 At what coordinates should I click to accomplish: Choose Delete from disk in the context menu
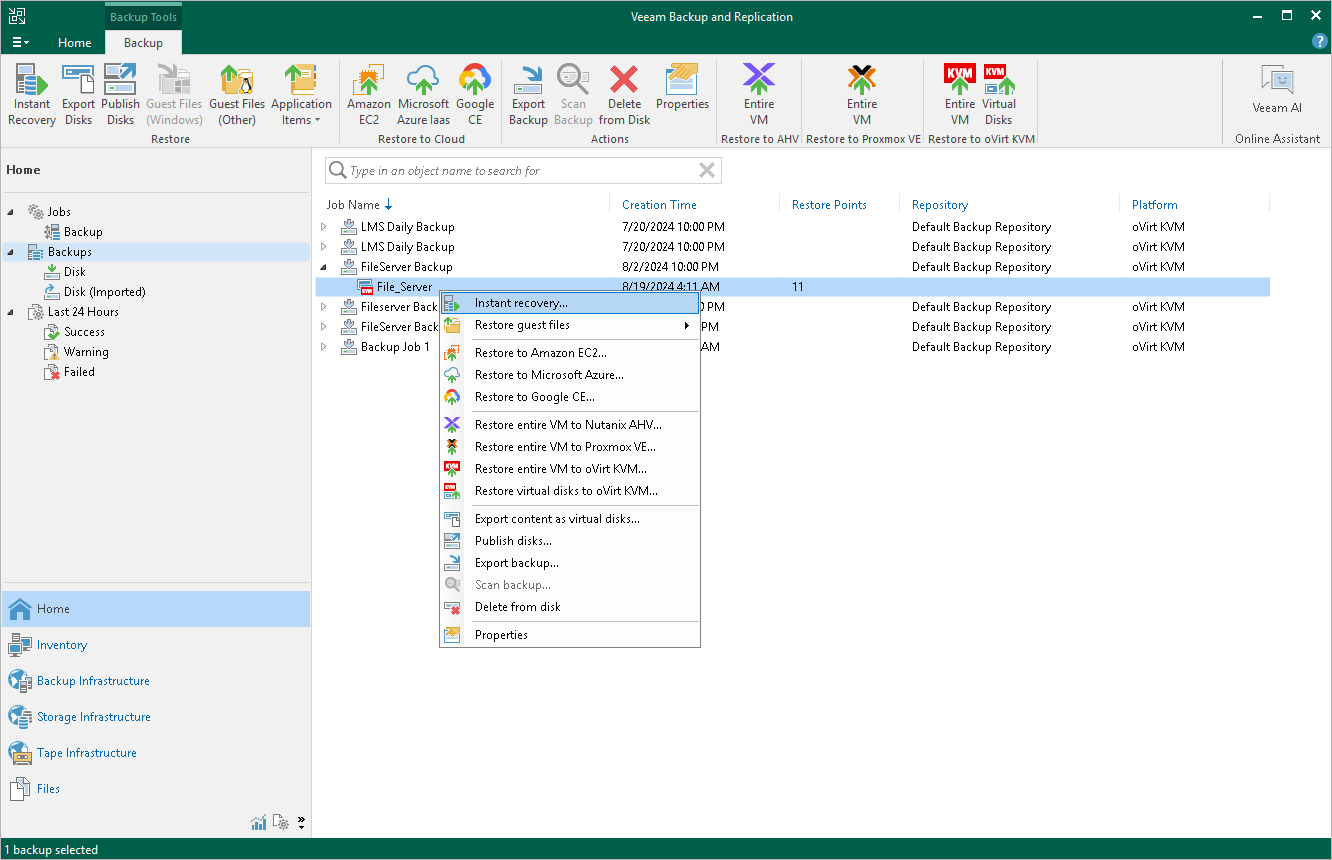tap(570, 607)
